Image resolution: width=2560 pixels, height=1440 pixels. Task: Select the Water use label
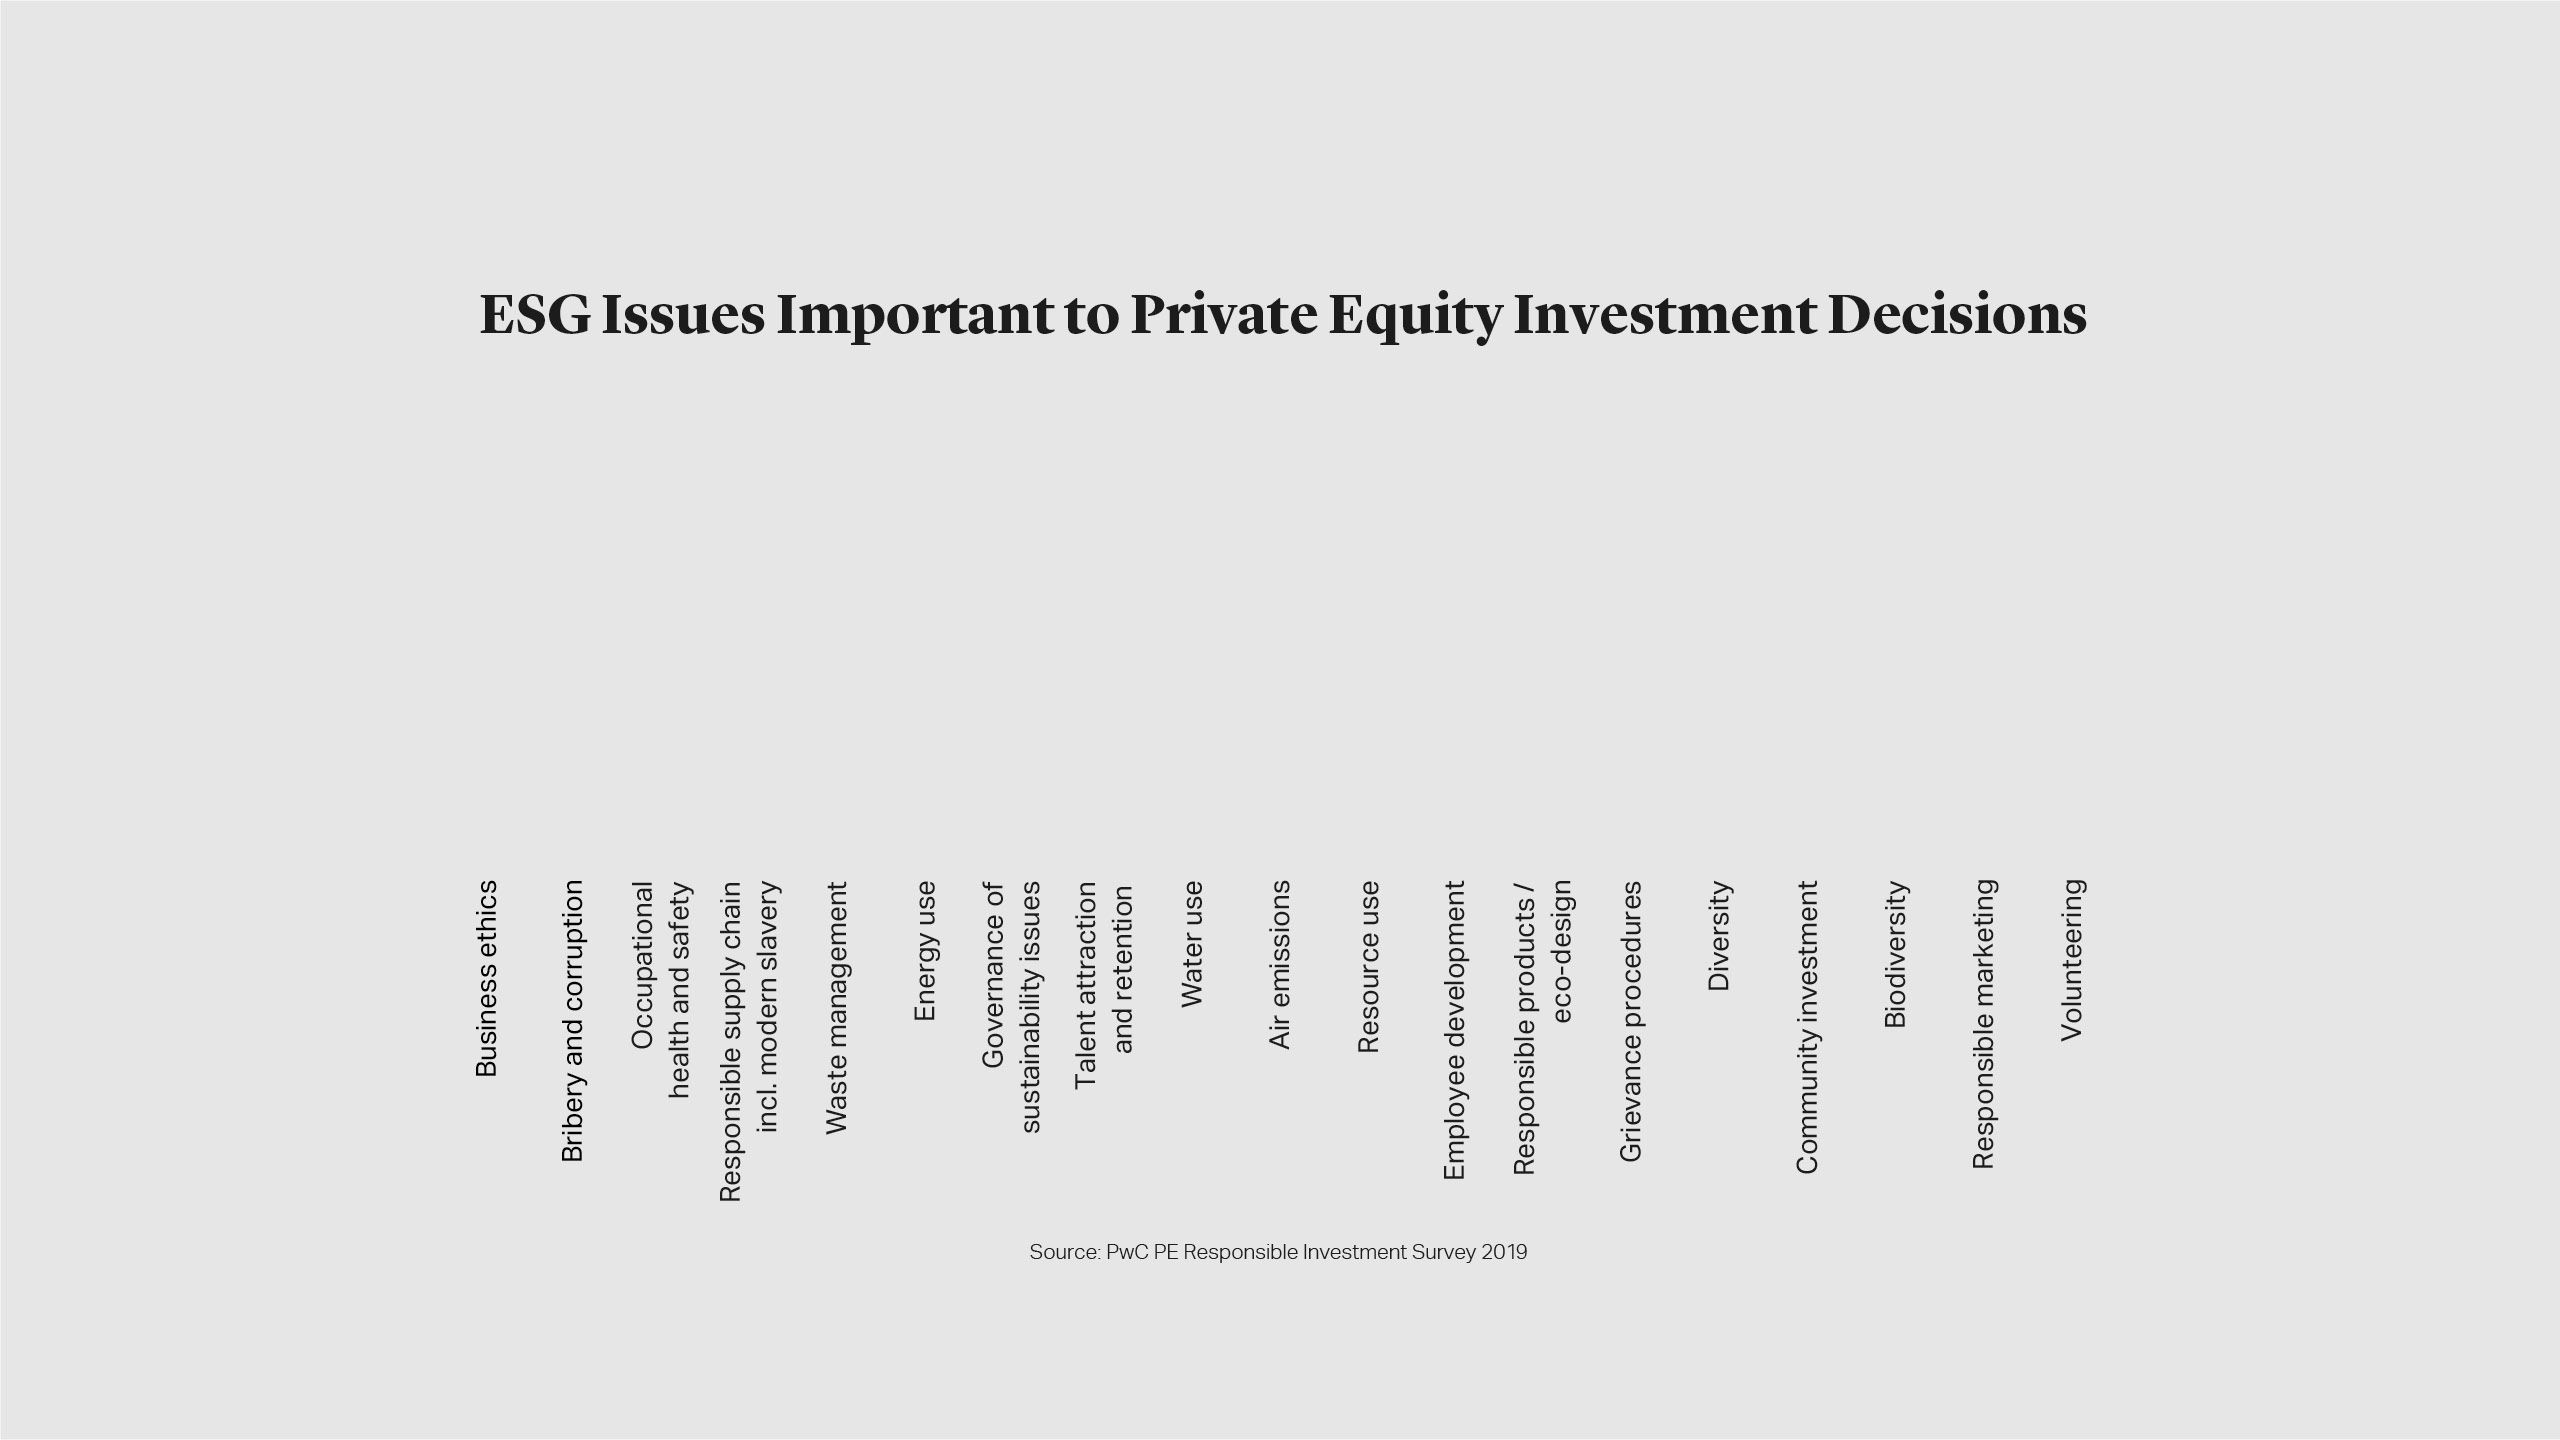pos(1191,943)
